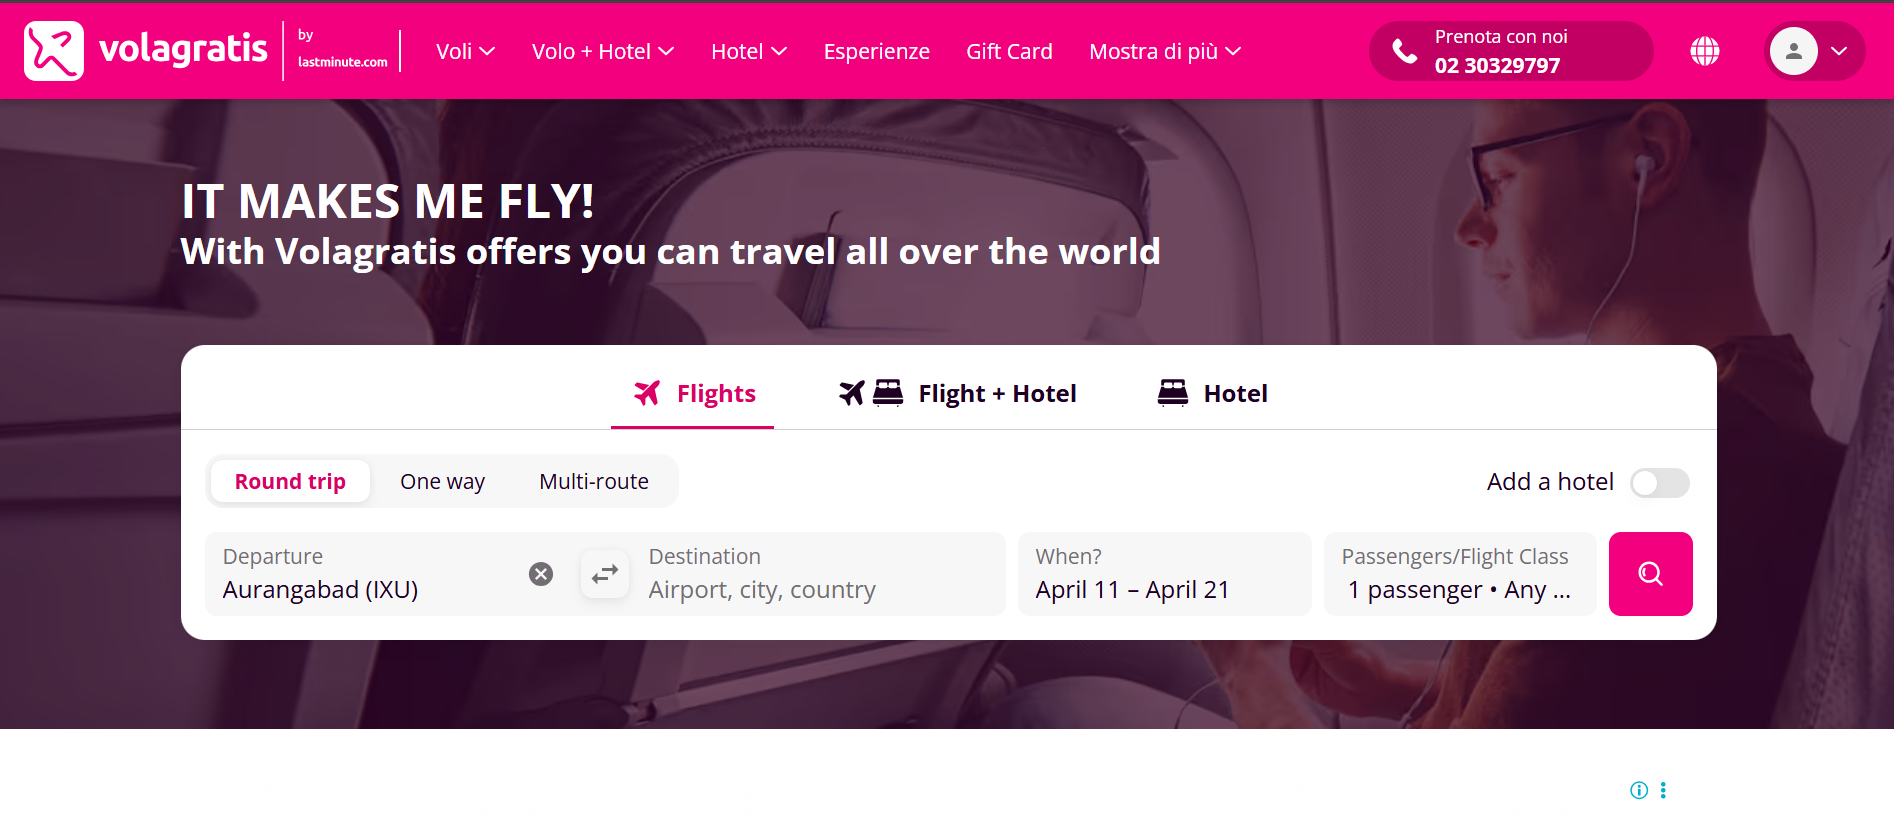Image resolution: width=1894 pixels, height=826 pixels.
Task: Open the Gift Card link
Action: (x=1009, y=52)
